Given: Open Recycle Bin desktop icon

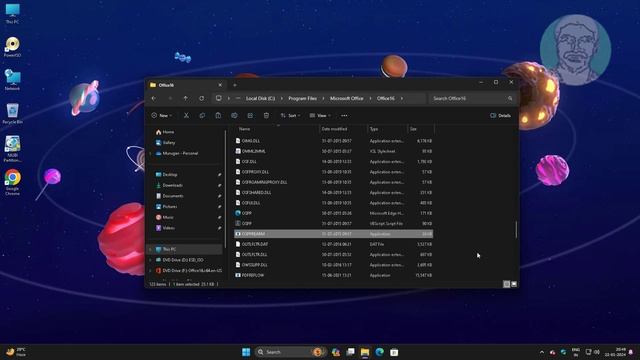Looking at the screenshot, I should click(x=12, y=113).
